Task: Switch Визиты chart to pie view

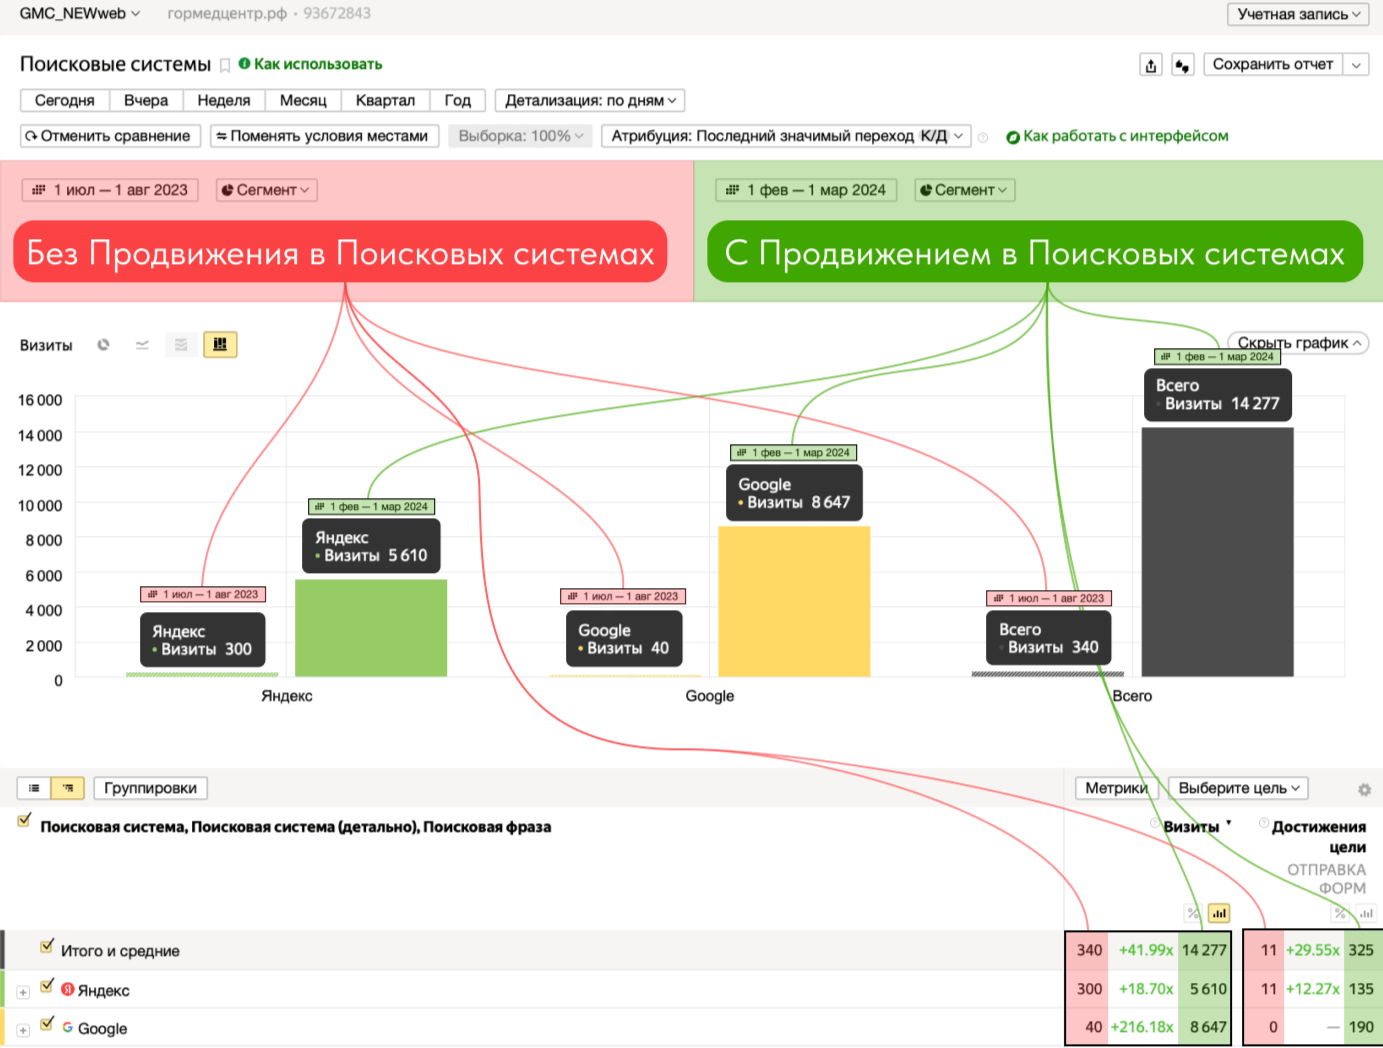Action: [103, 345]
